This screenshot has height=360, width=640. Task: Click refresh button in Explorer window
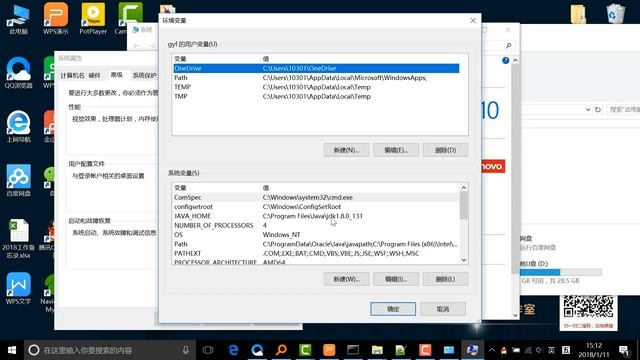tap(598, 109)
